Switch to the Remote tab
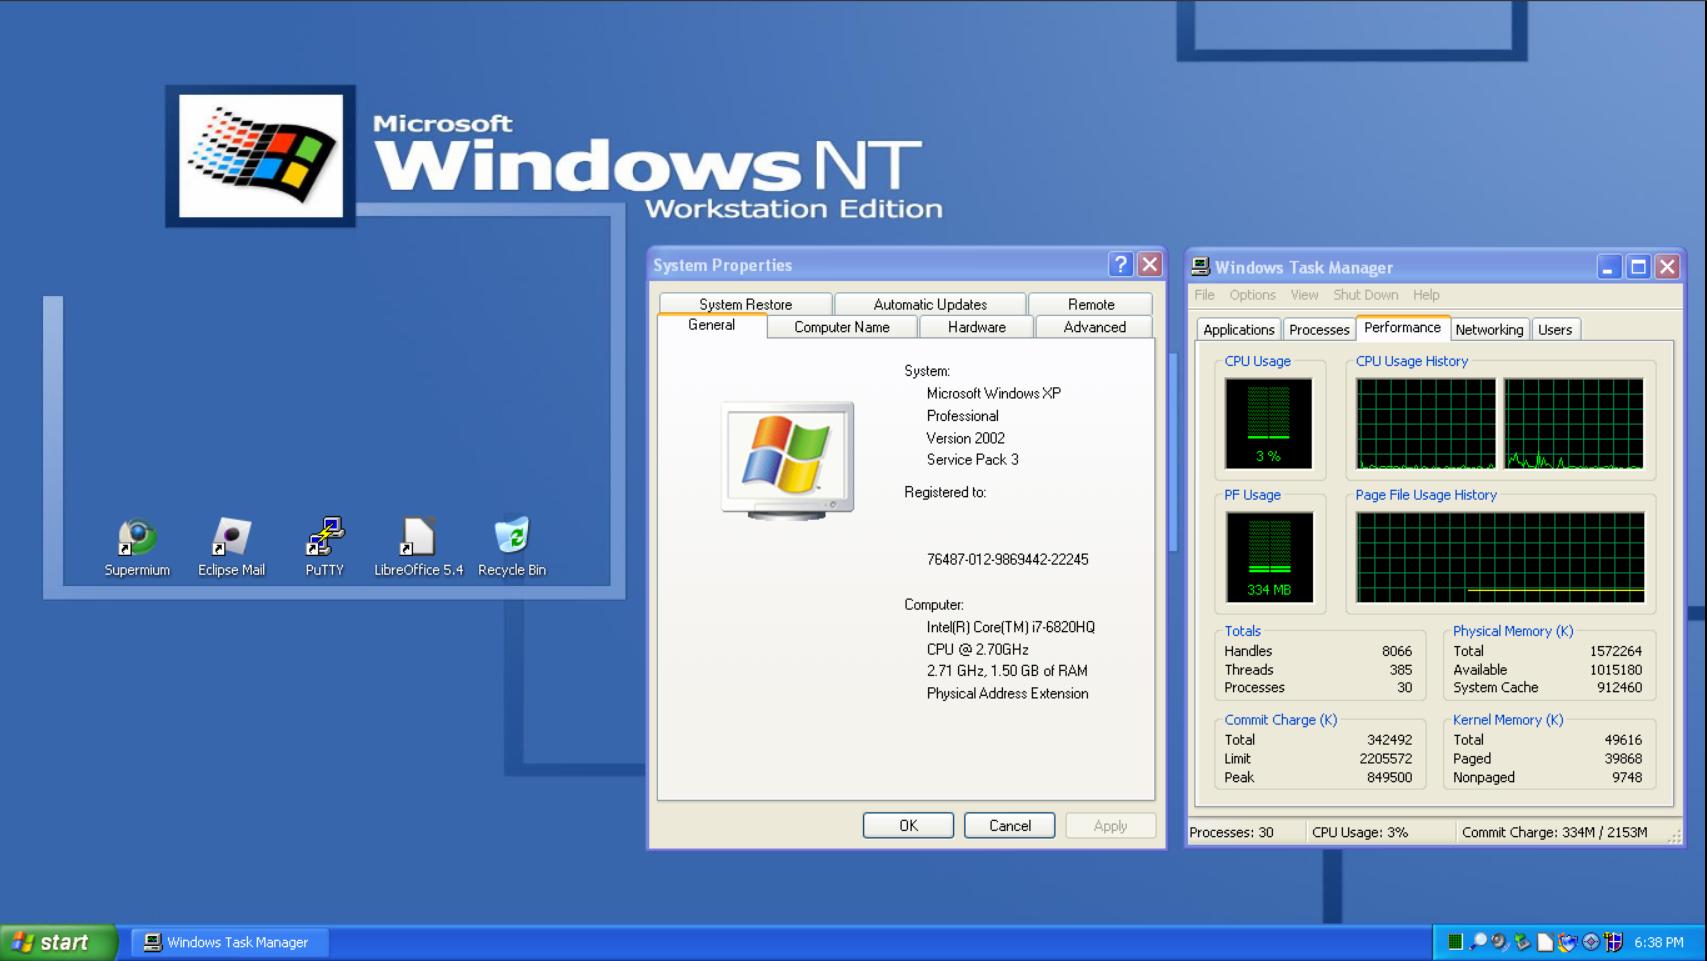The image size is (1707, 961). point(1090,304)
